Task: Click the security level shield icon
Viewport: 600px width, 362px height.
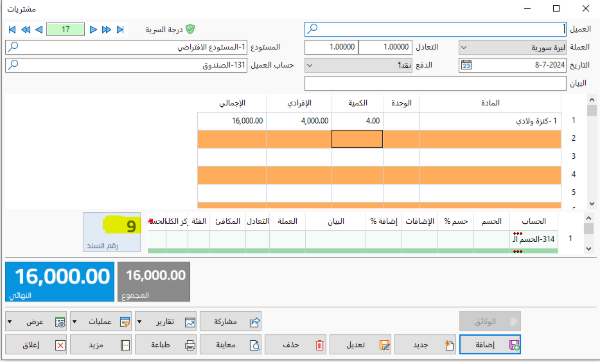Action: [190, 29]
